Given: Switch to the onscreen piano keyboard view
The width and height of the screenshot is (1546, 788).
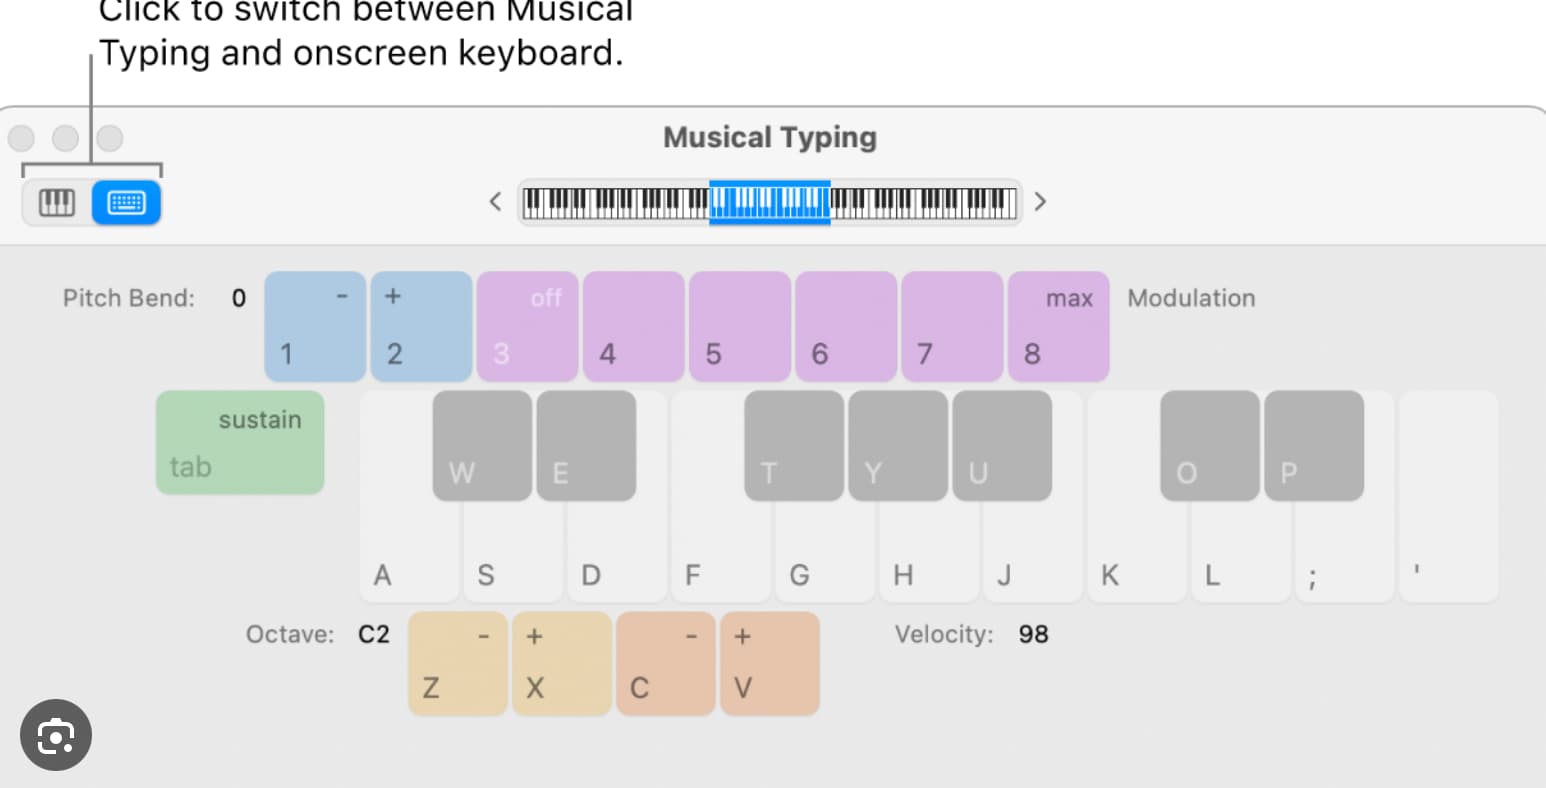Looking at the screenshot, I should click(57, 203).
